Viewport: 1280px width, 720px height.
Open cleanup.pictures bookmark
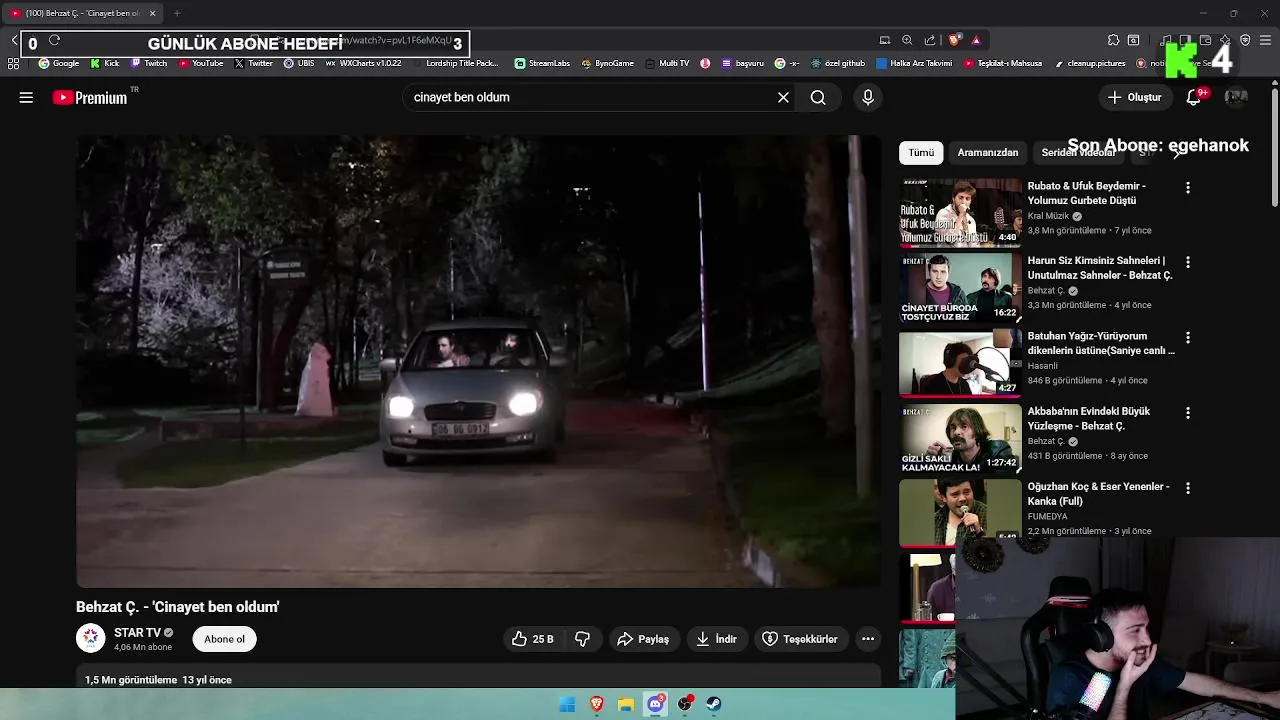click(1090, 63)
